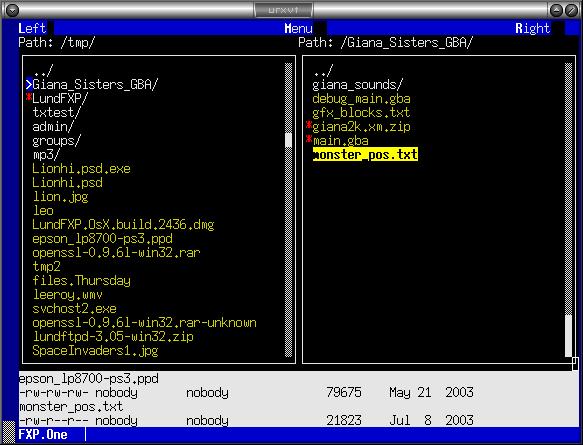The image size is (583, 445).
Task: Select LundFXP/ folder in left pane
Action: (x=60, y=99)
